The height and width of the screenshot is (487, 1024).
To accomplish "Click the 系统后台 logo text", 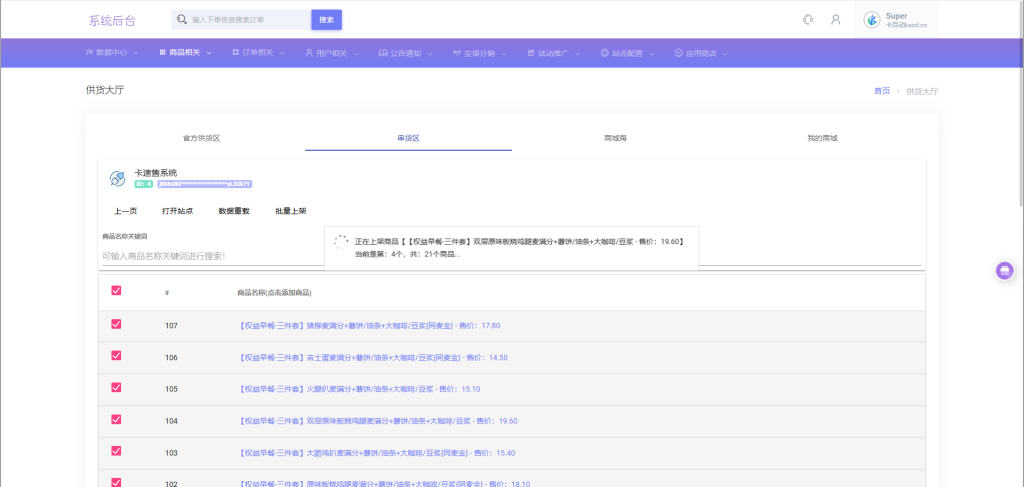I will (x=112, y=20).
